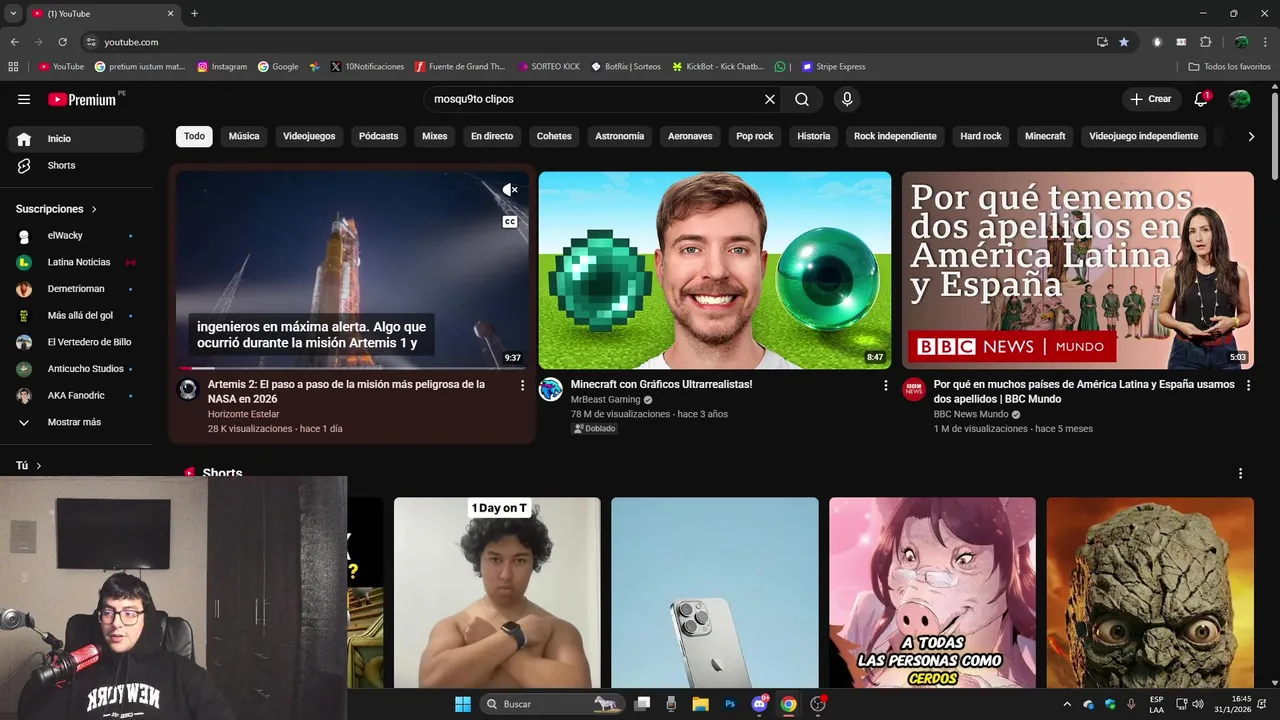Viewport: 1280px width, 720px height.
Task: Open a new Chrome tab
Action: (x=194, y=14)
